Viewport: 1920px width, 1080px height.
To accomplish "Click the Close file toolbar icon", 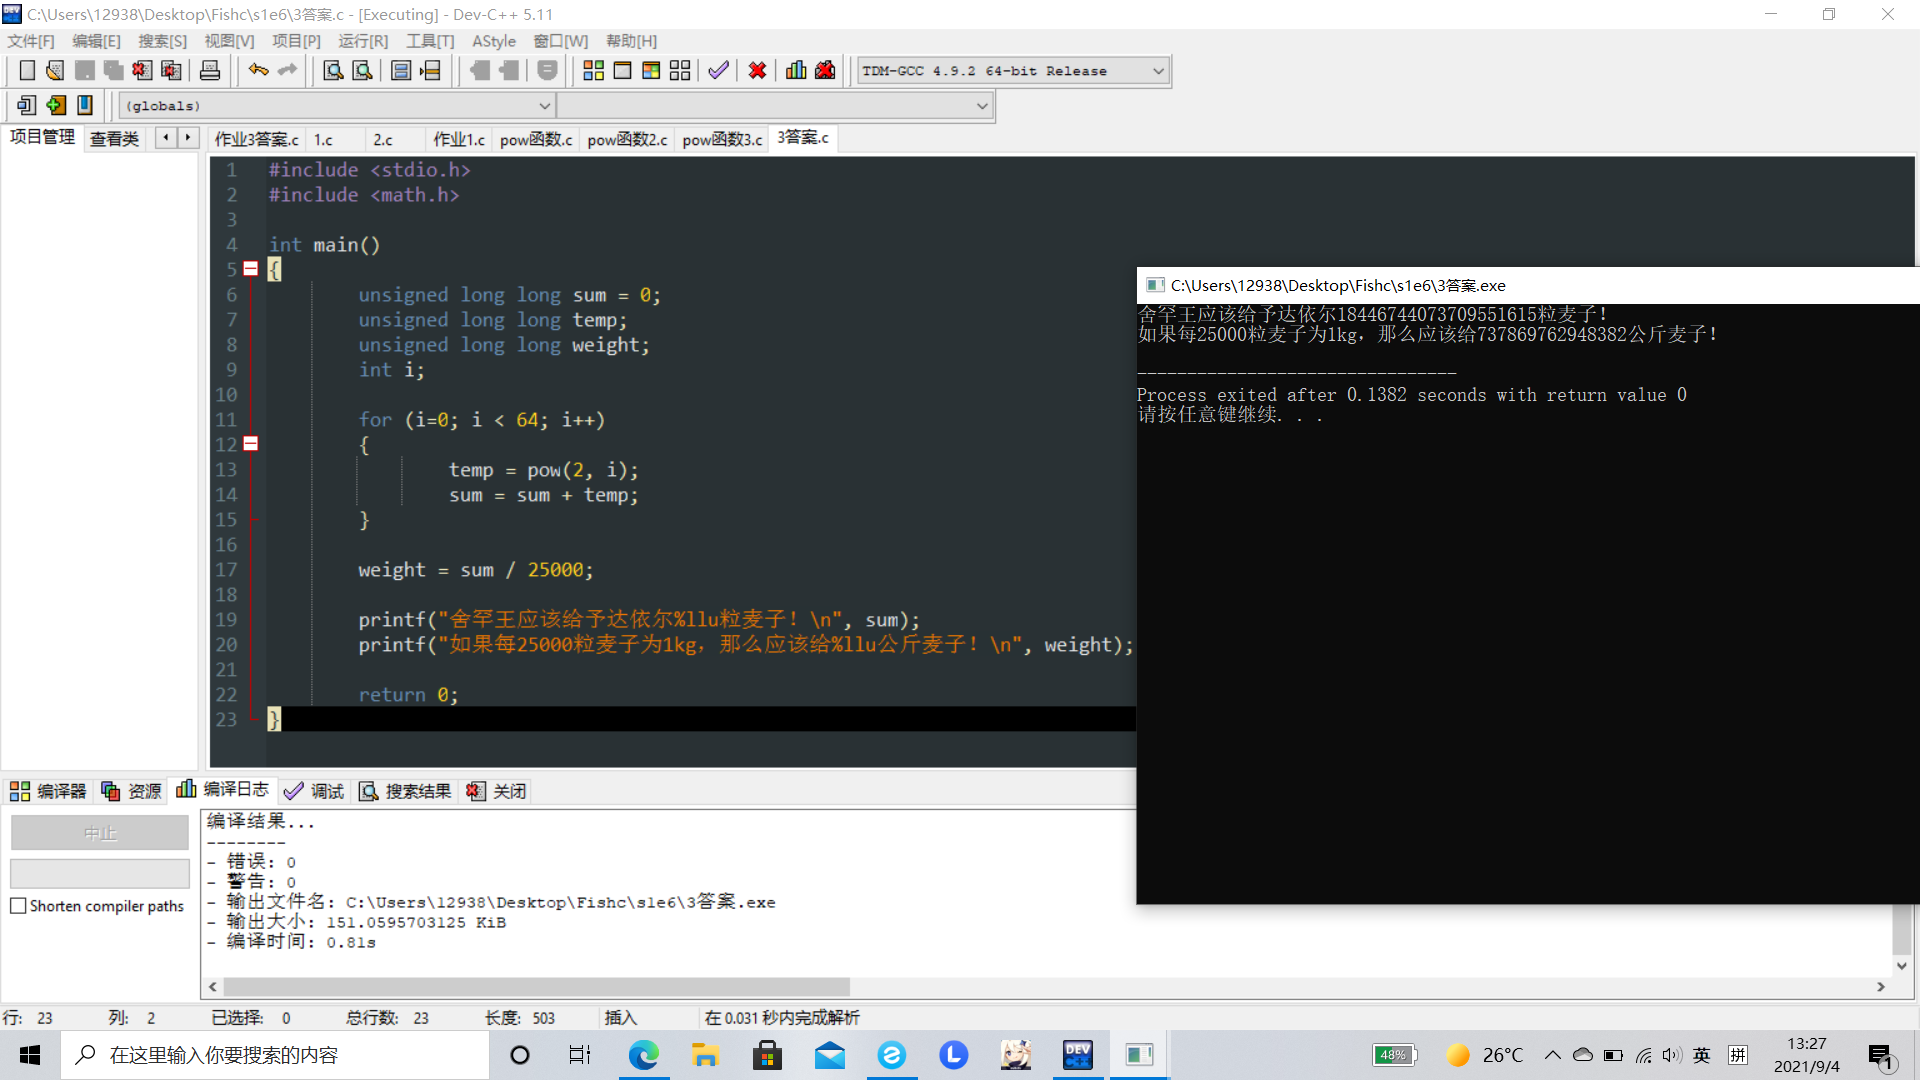I will (x=143, y=71).
